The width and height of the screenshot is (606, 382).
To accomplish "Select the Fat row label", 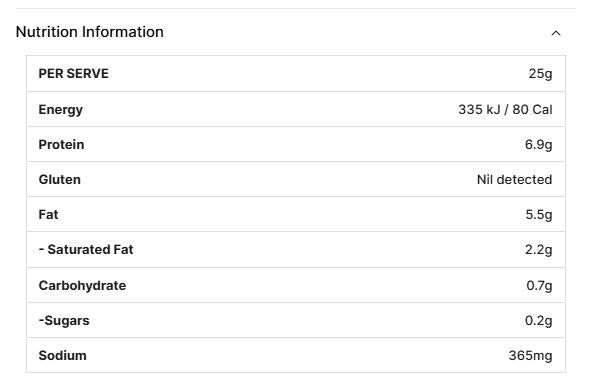I will point(48,214).
